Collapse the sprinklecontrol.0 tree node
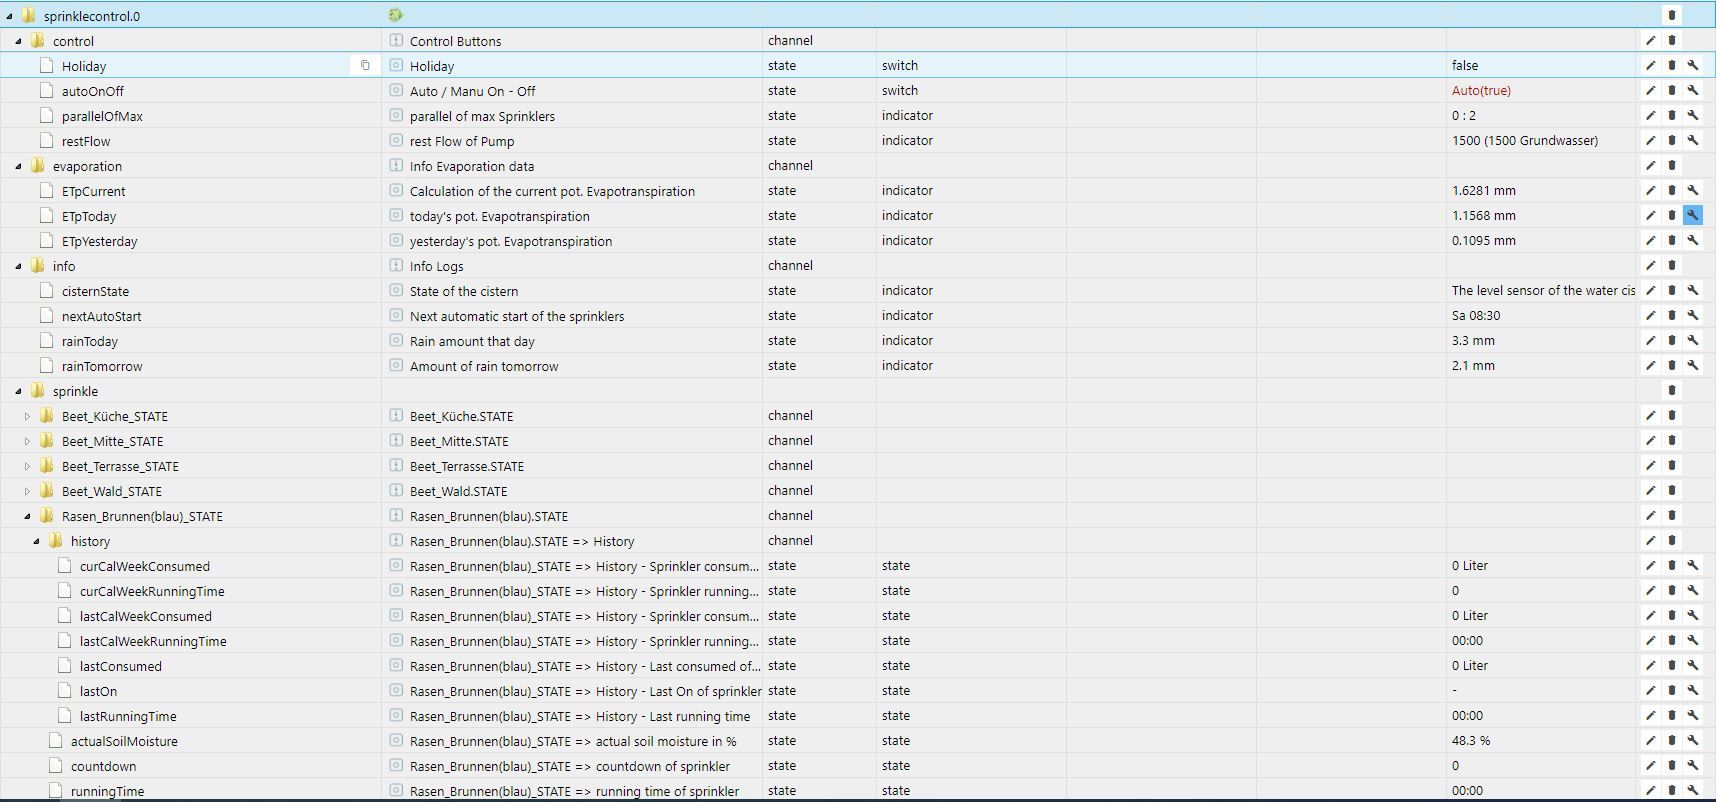 click(9, 16)
